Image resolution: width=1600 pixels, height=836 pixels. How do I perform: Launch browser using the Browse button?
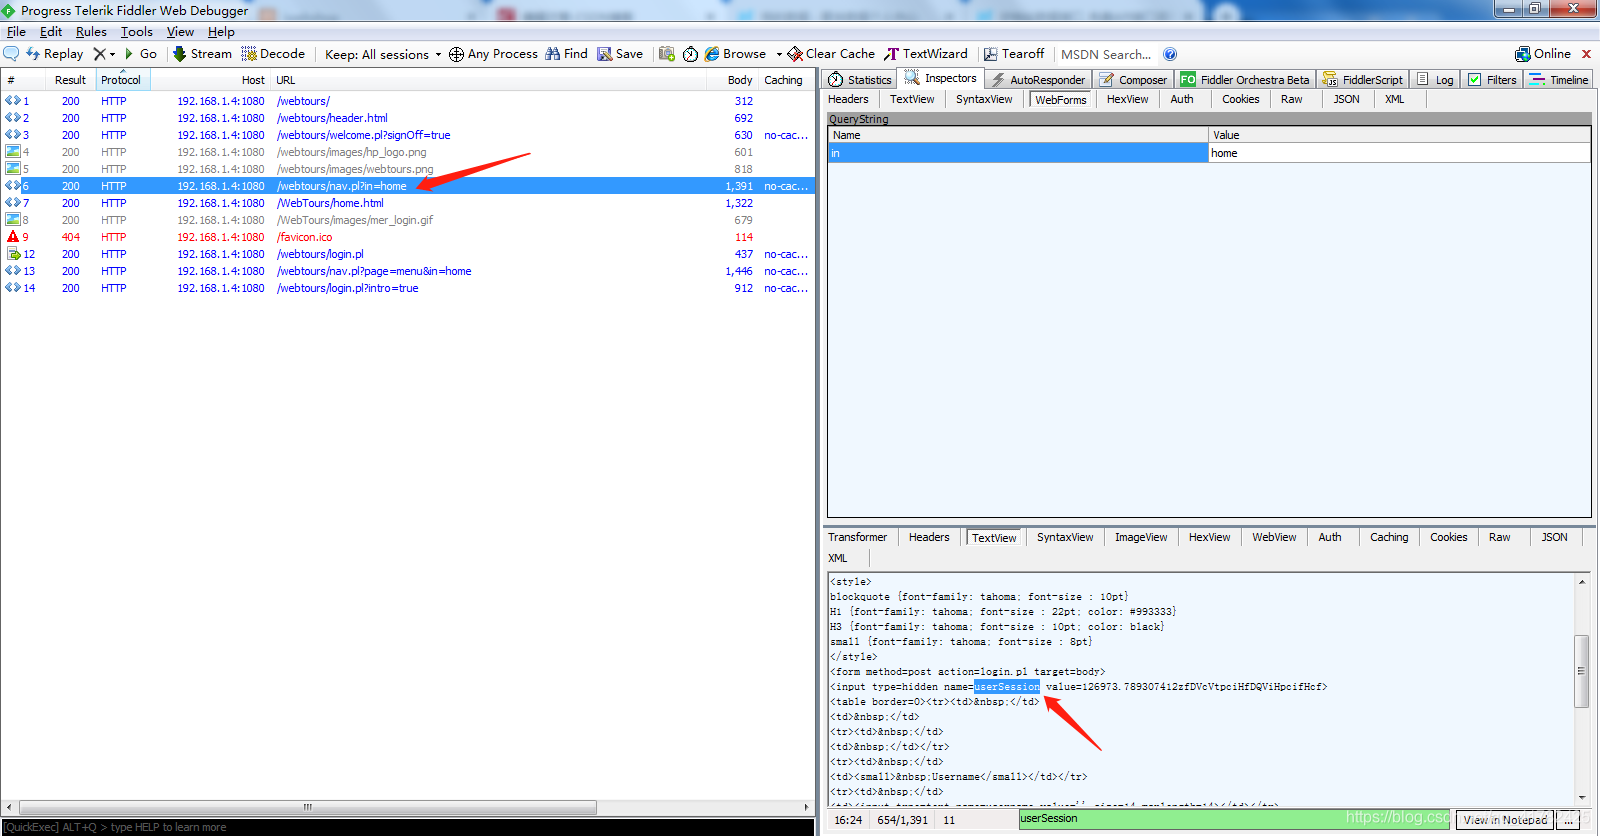point(735,54)
